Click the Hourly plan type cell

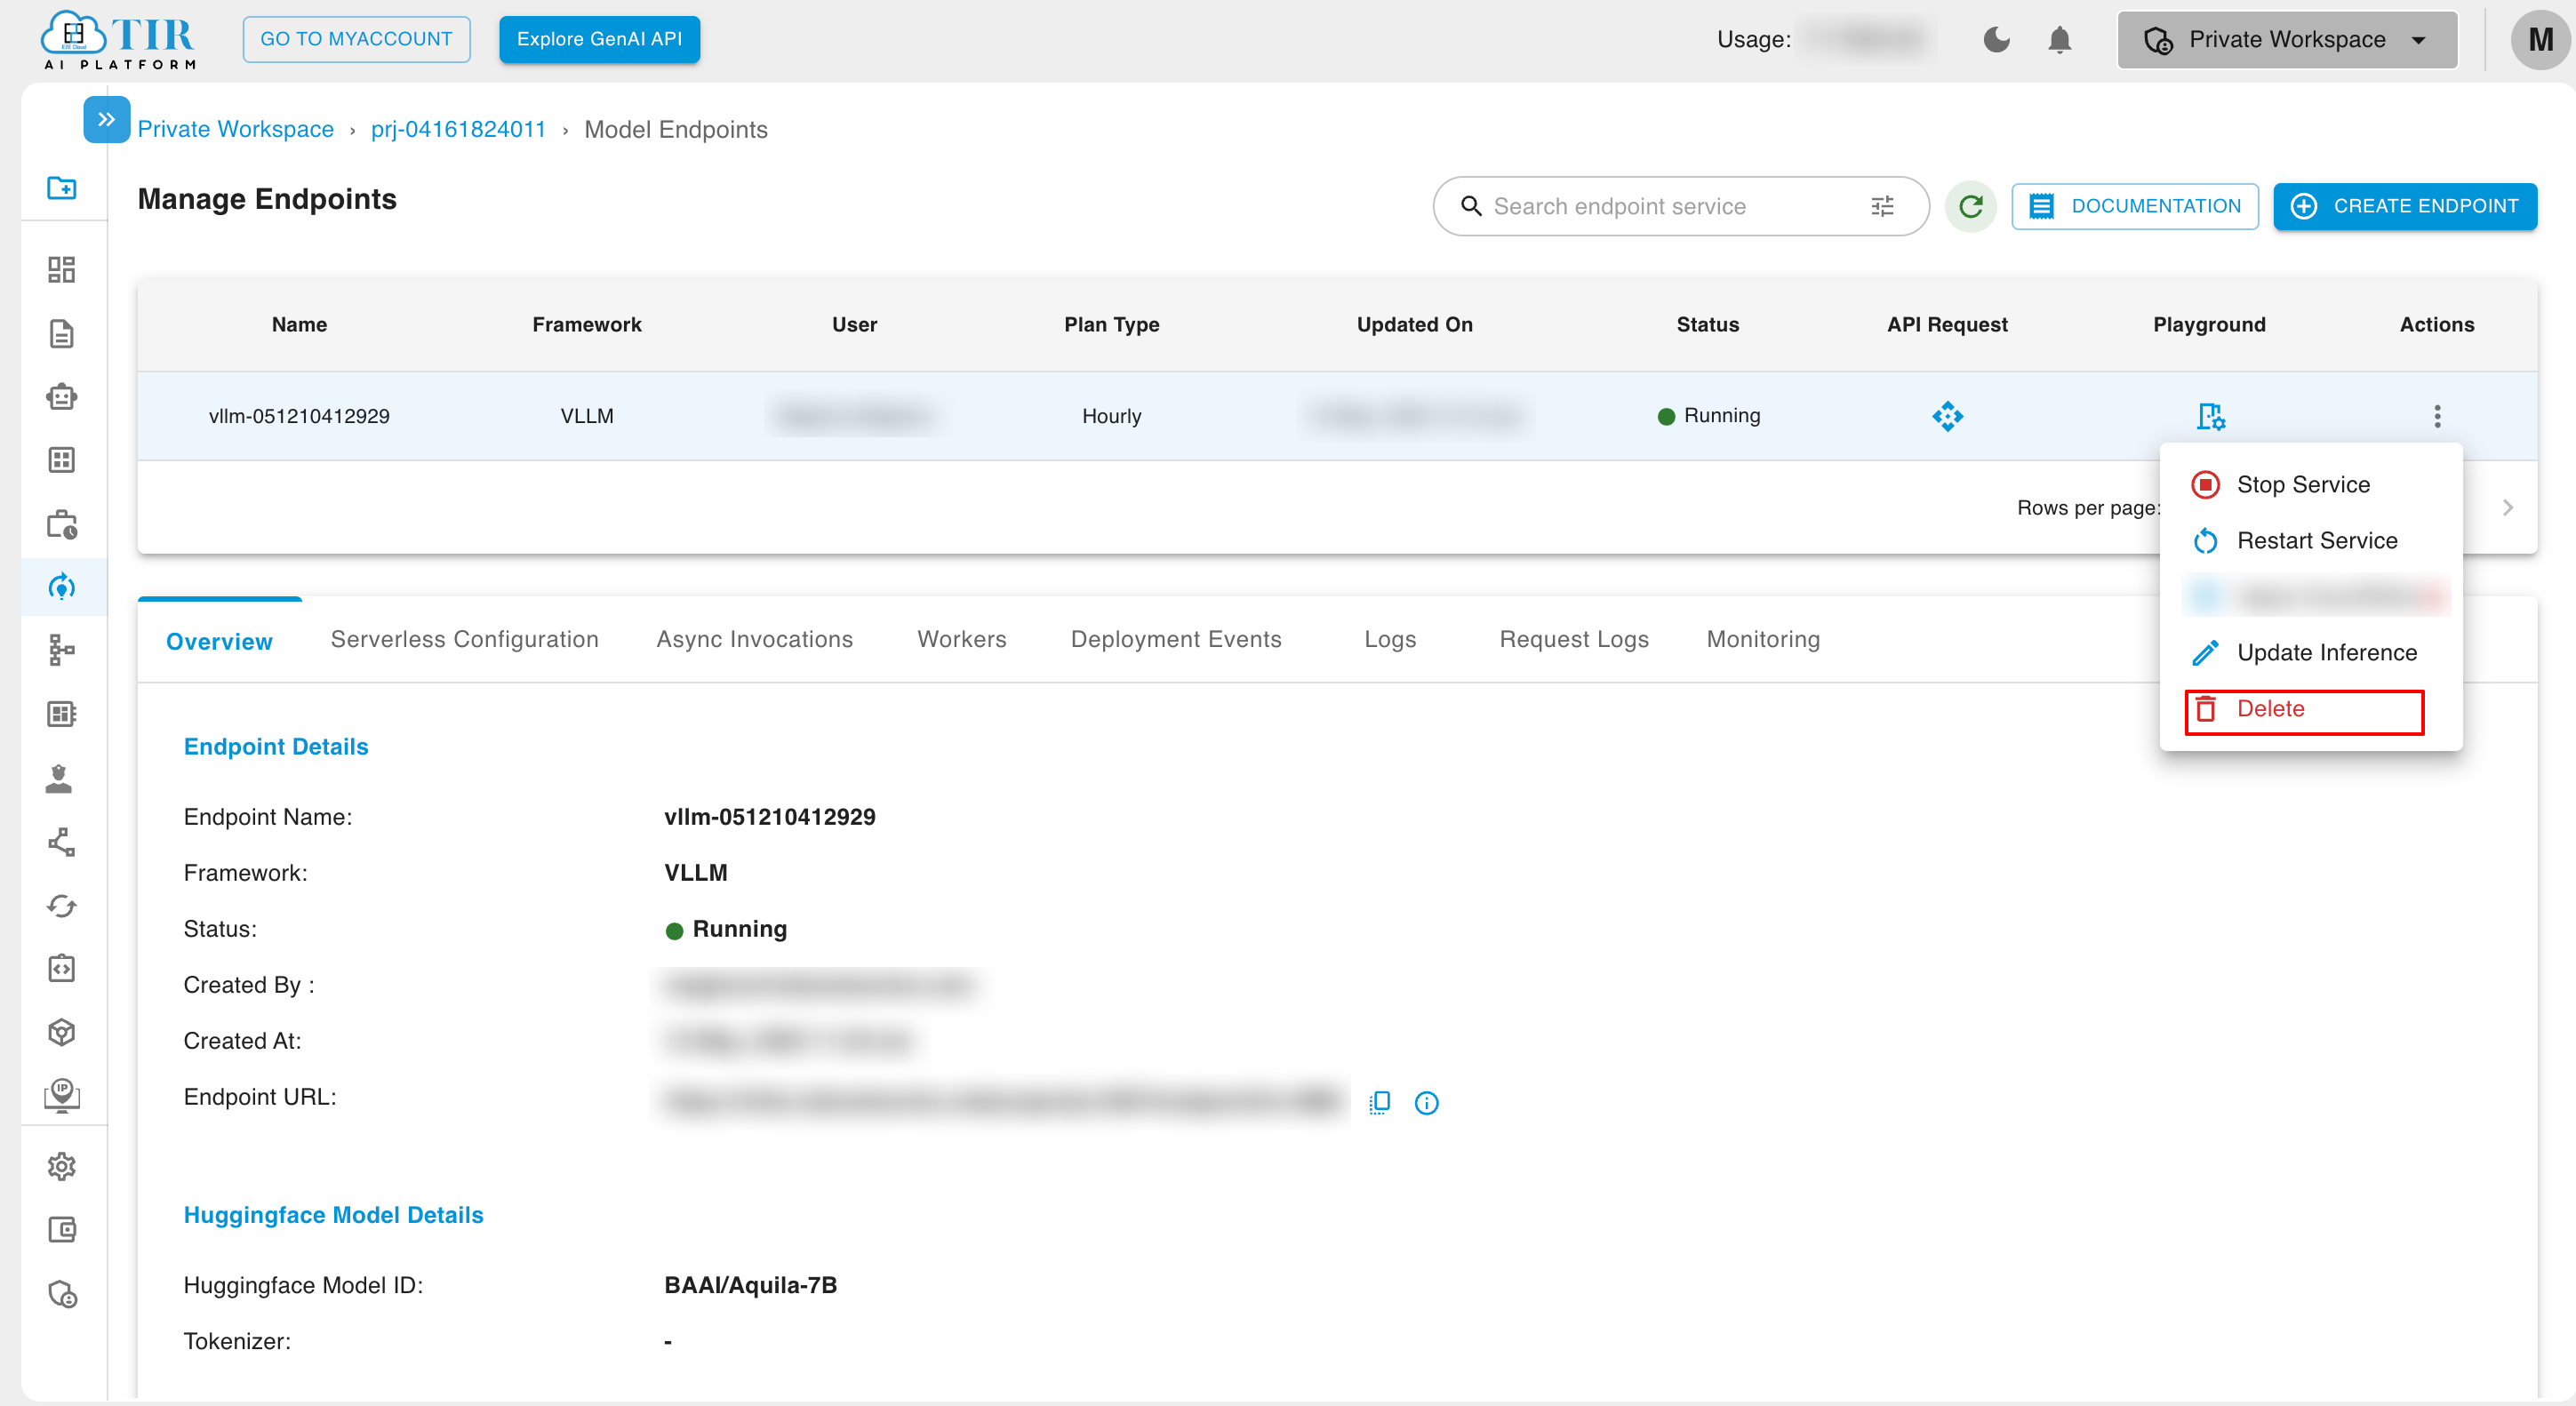[x=1111, y=416]
